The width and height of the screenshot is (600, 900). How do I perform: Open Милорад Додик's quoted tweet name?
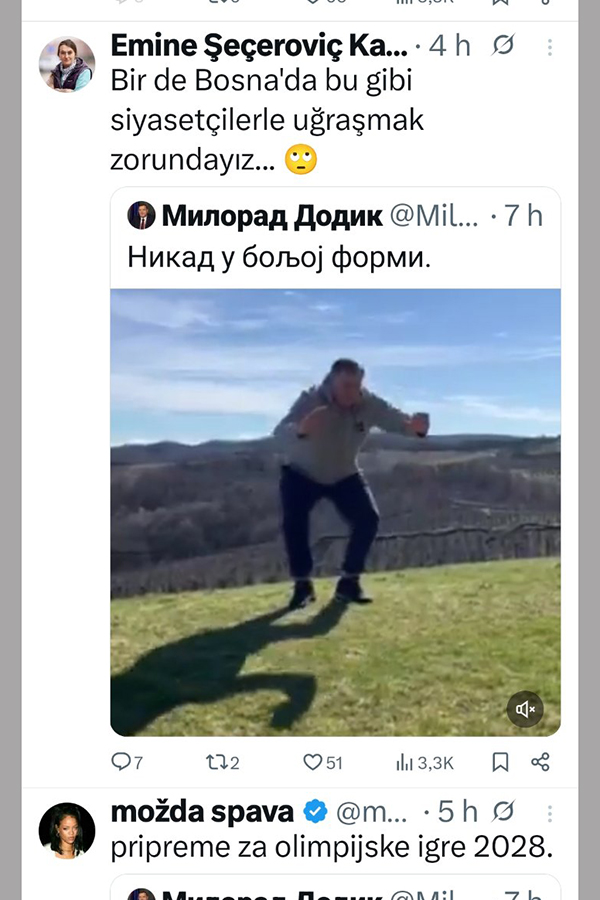[x=272, y=216]
